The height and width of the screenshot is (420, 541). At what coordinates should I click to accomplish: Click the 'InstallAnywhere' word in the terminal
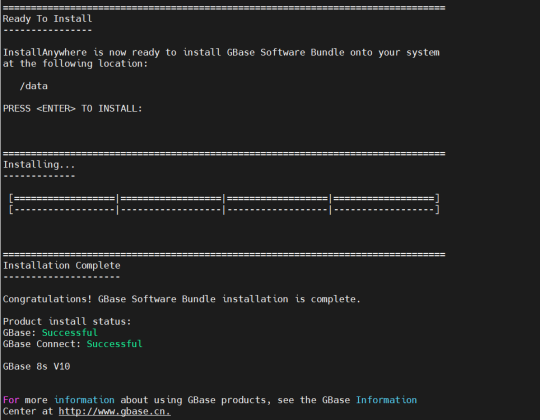pos(45,52)
